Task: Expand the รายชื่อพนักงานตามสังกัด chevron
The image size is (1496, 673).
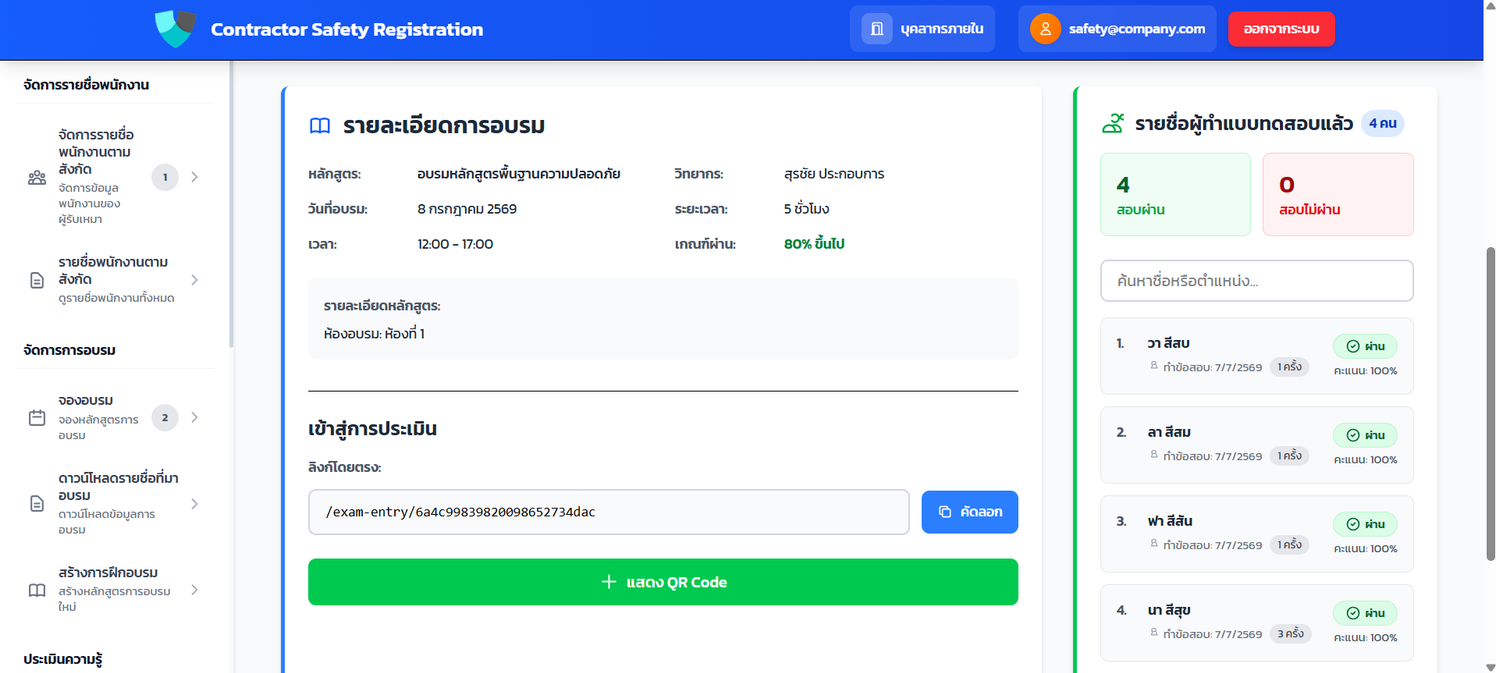Action: pos(194,280)
